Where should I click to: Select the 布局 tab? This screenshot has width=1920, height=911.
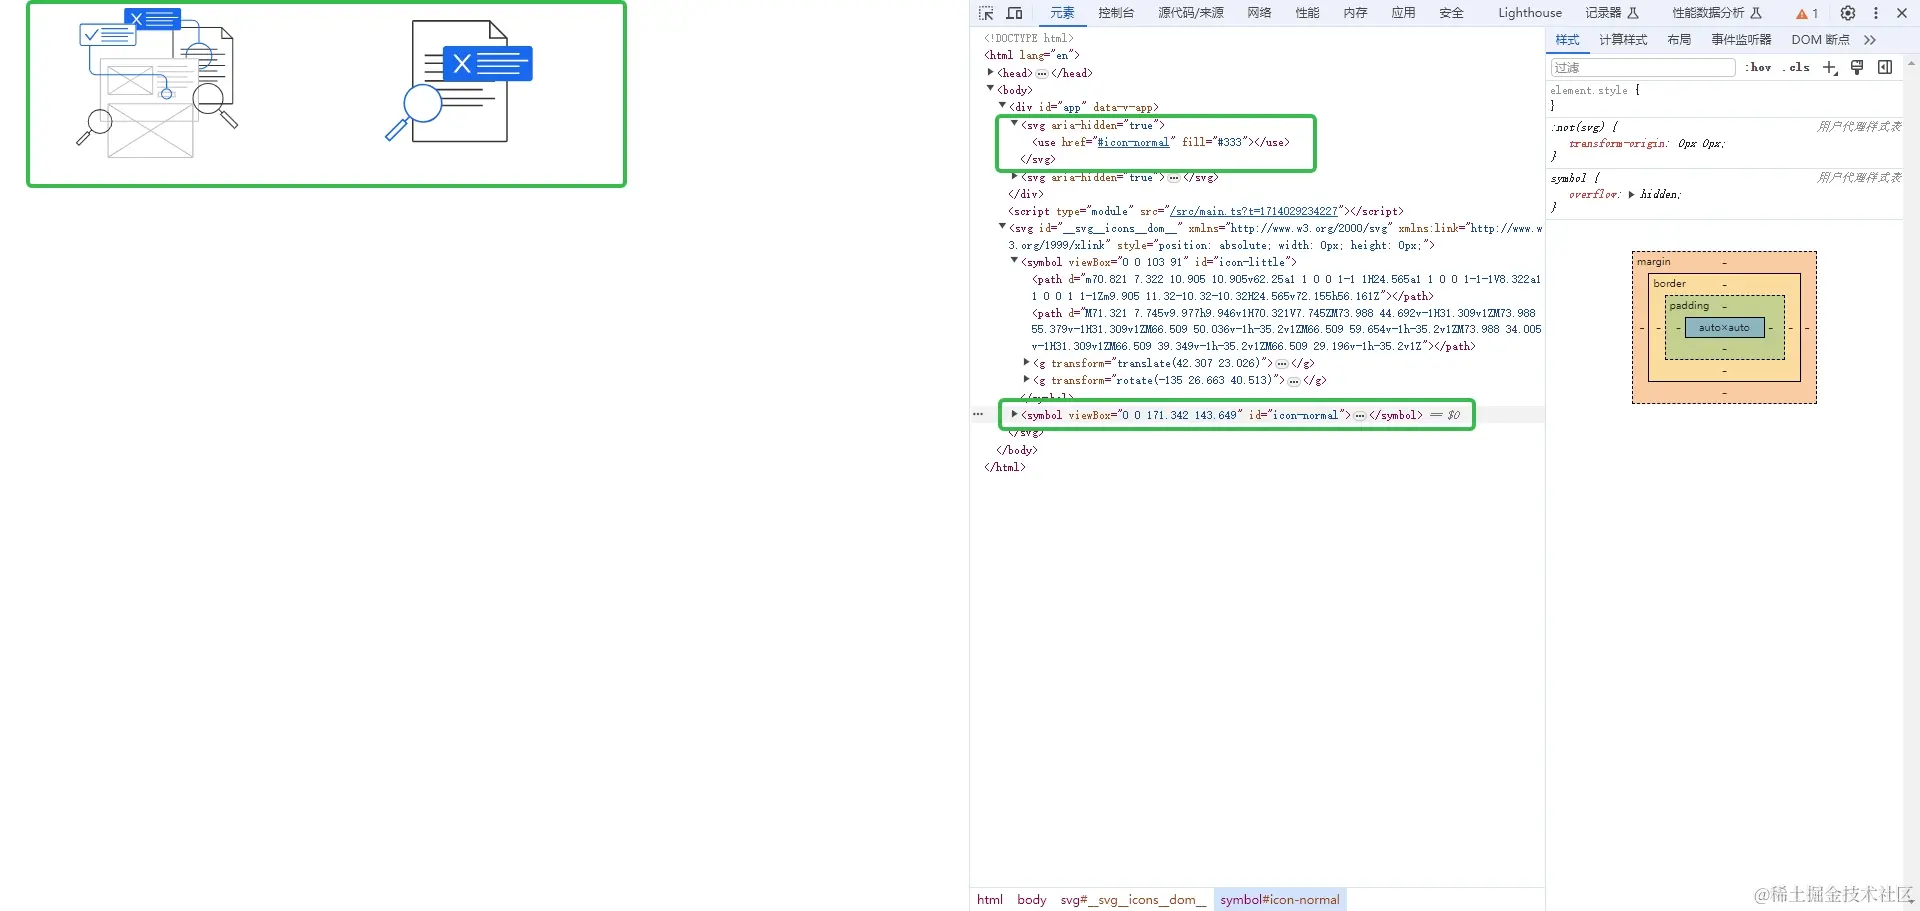1680,40
